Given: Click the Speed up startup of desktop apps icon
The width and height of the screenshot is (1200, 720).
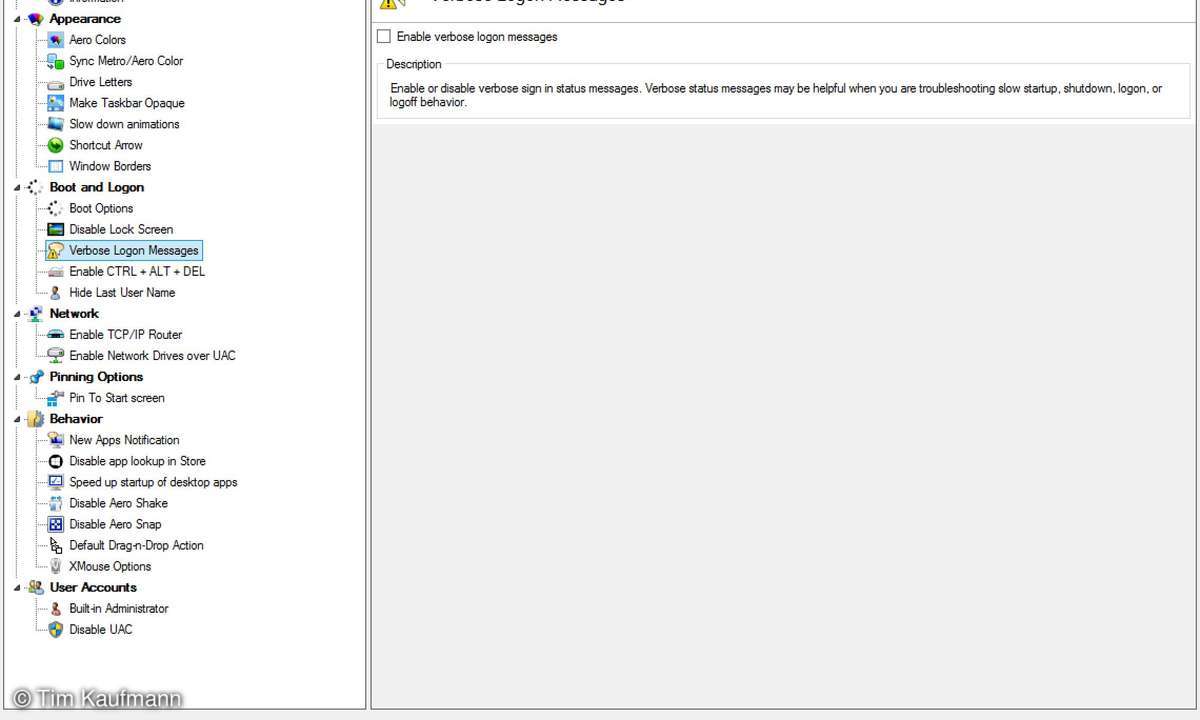Looking at the screenshot, I should [x=56, y=482].
